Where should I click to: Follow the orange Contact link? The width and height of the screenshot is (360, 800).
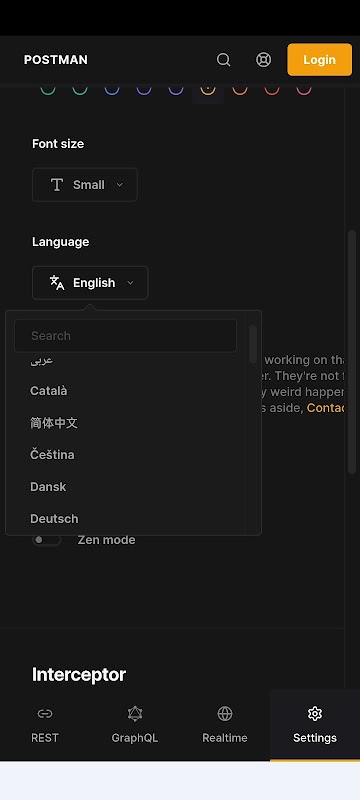[x=326, y=408]
